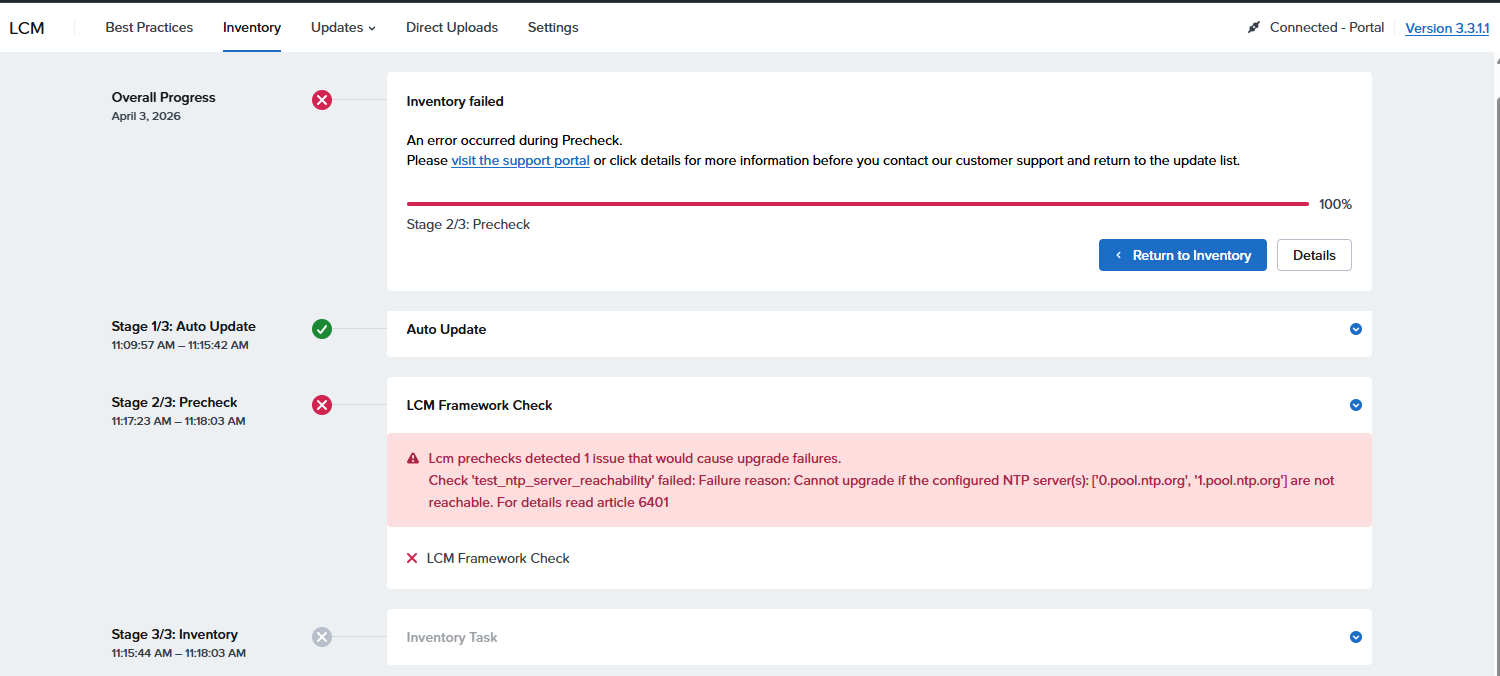
Task: Click the warning triangle icon in error banner
Action: (413, 459)
